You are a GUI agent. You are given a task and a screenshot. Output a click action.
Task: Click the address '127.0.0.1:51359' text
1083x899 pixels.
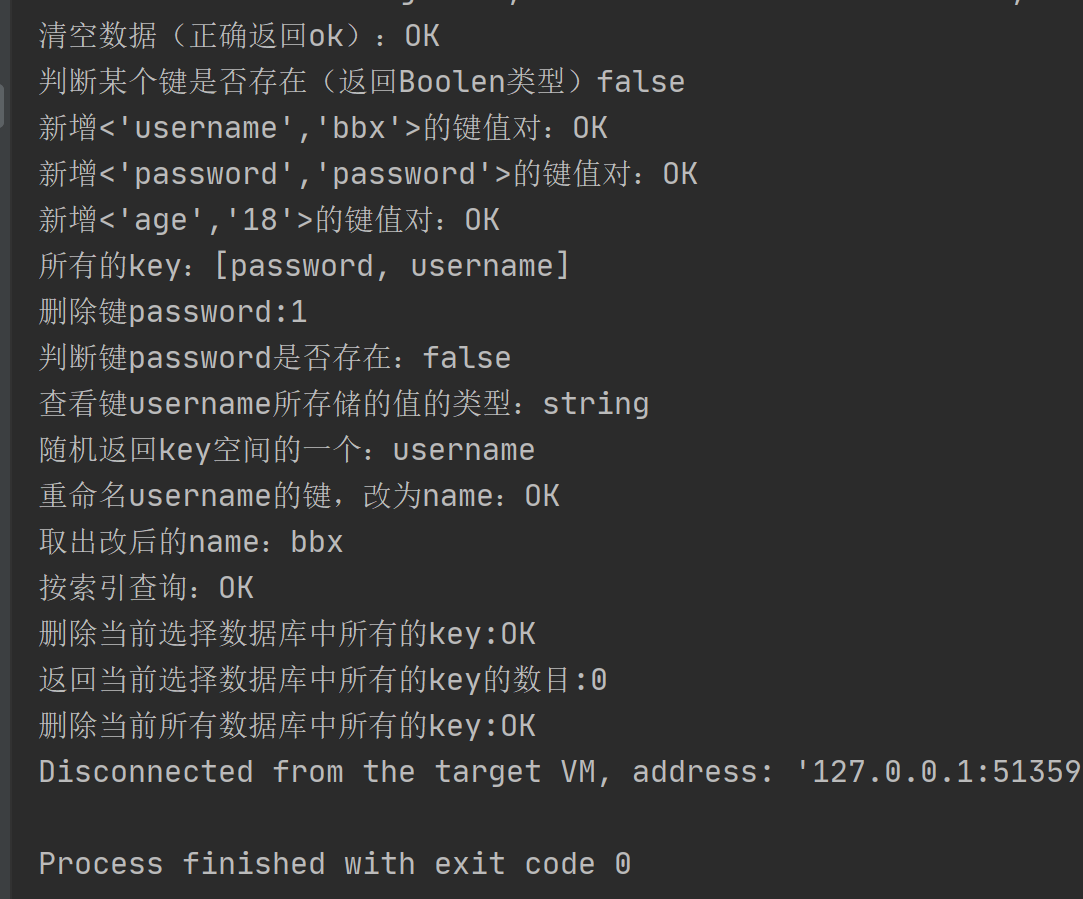[x=945, y=772]
